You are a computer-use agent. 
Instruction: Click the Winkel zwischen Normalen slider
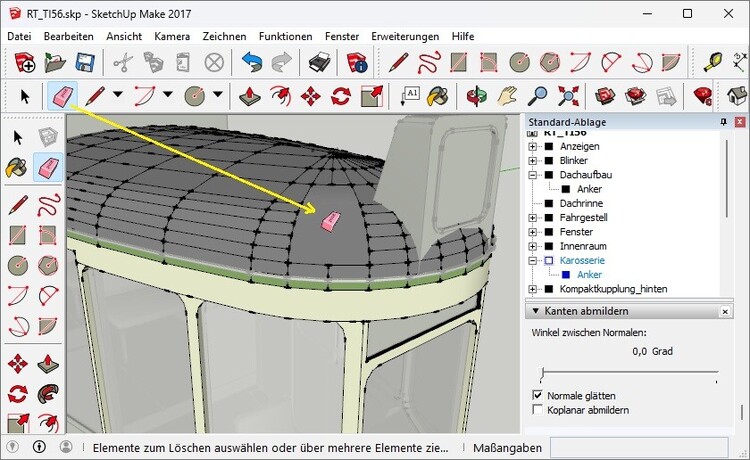coord(629,373)
